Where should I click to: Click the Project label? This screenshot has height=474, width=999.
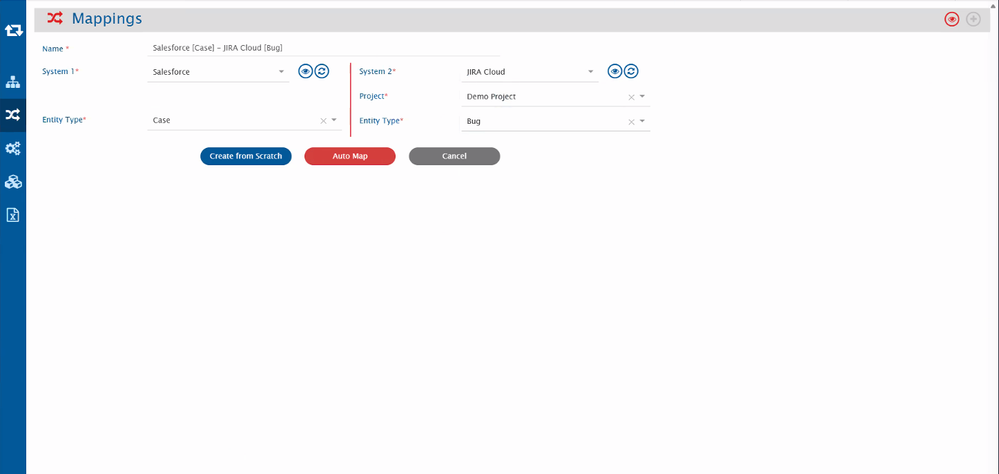point(373,96)
